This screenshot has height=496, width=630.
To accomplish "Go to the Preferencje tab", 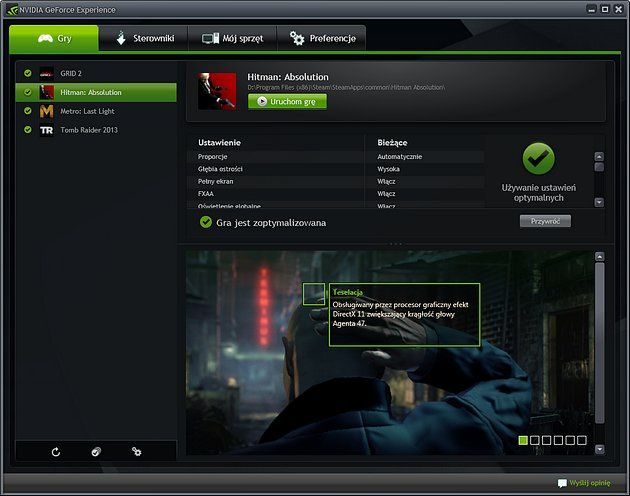I will tap(321, 38).
